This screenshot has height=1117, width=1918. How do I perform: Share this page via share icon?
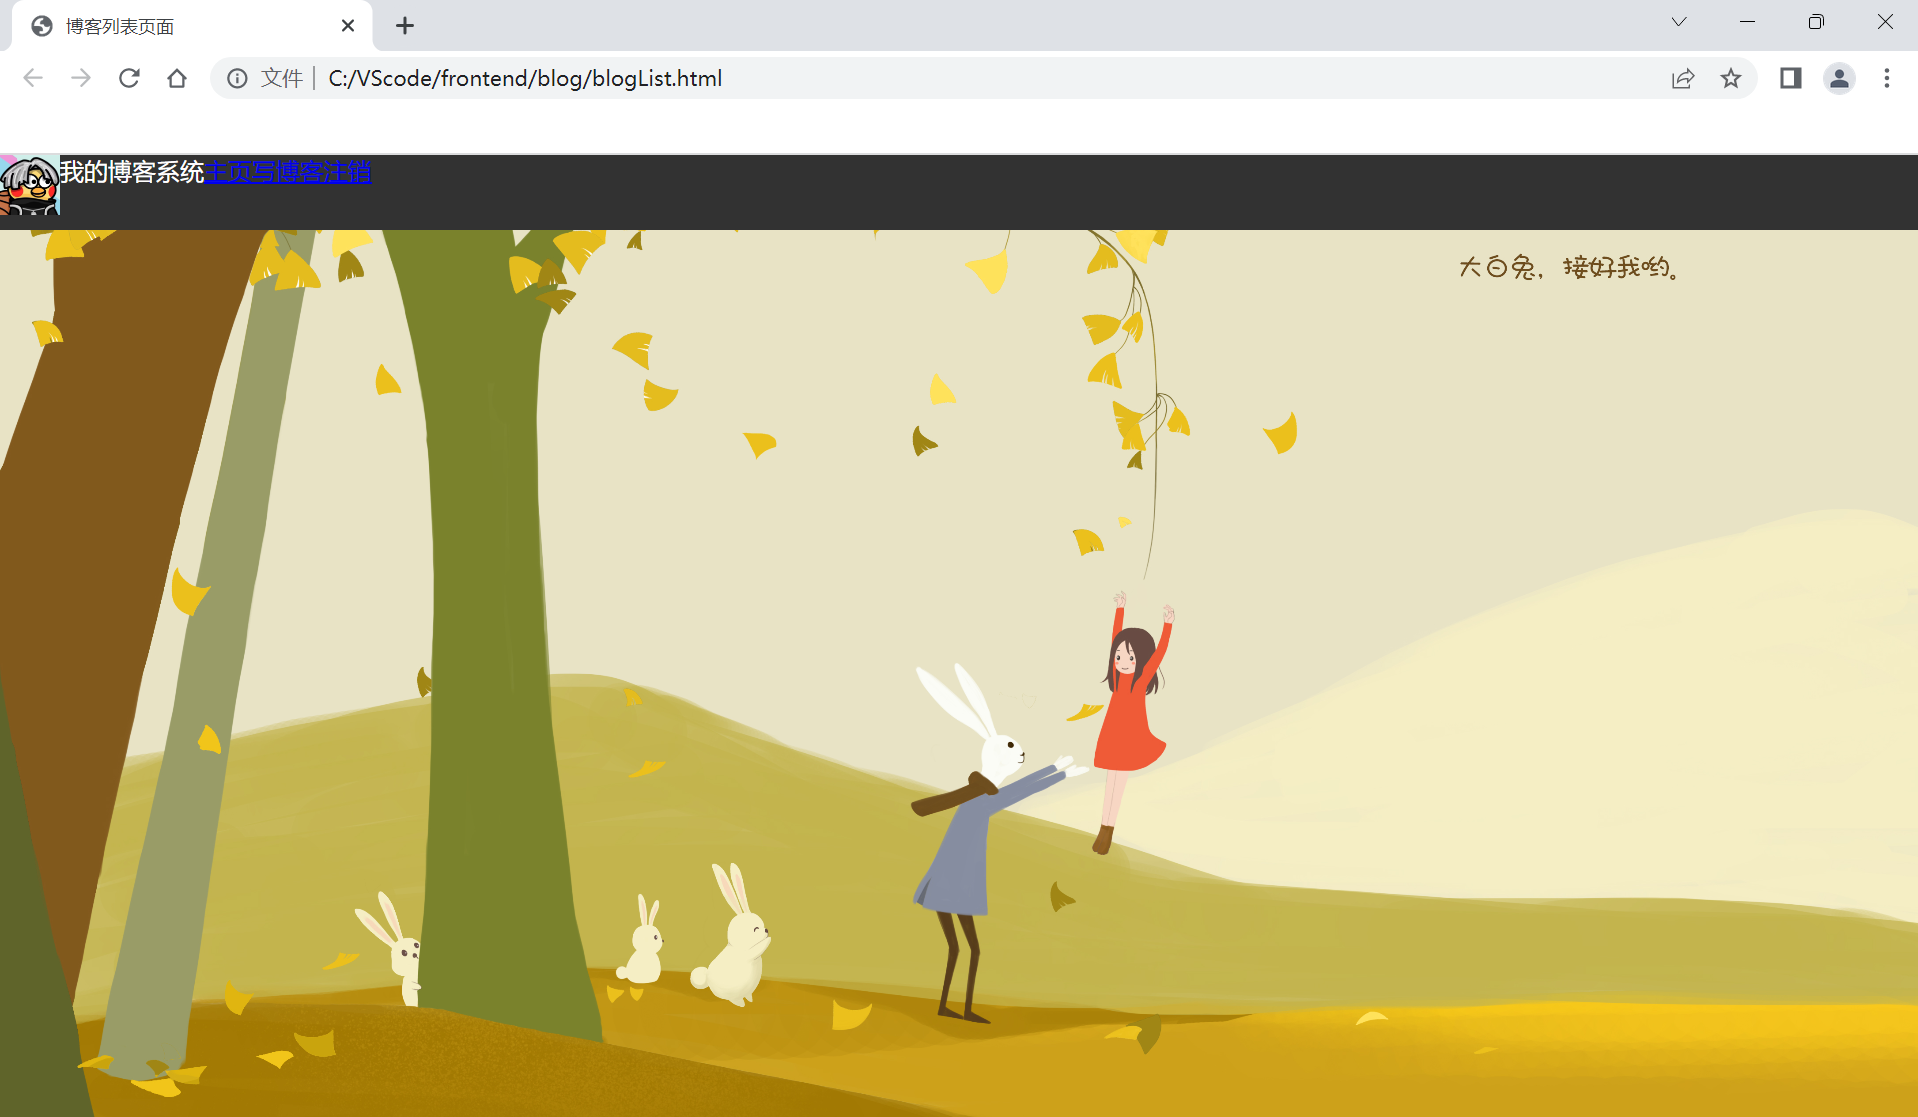[1683, 78]
